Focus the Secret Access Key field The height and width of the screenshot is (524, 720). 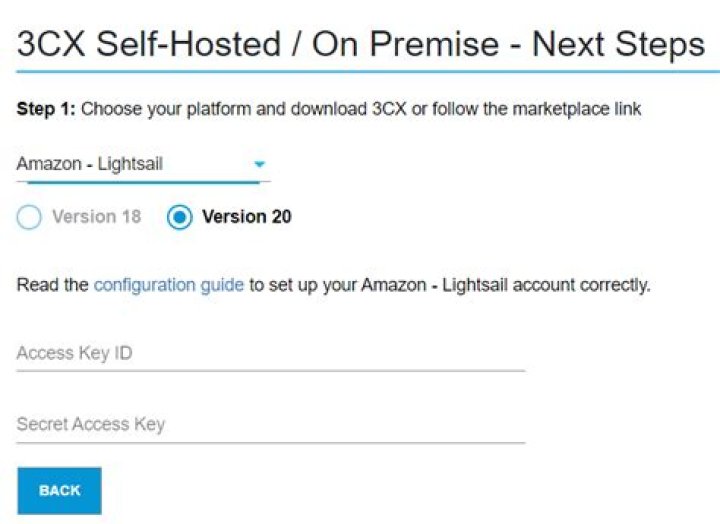pyautogui.click(x=270, y=425)
